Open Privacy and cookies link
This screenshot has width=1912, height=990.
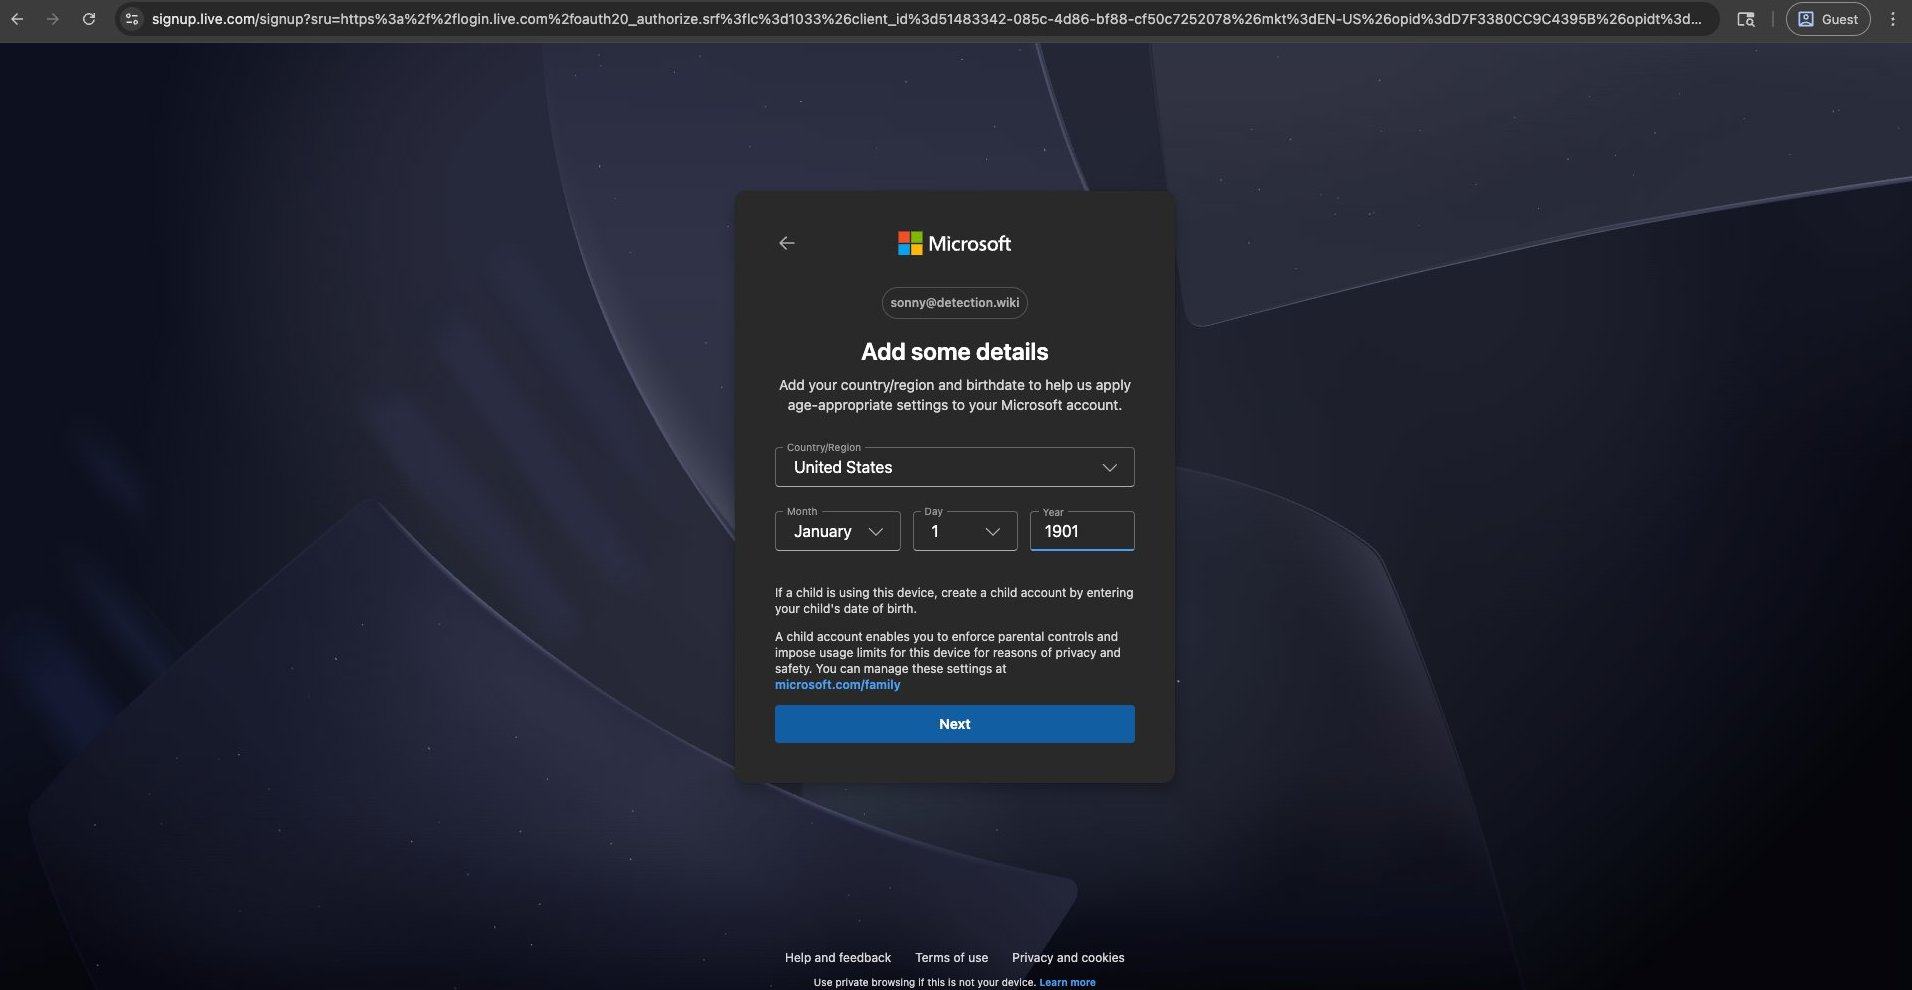(1068, 958)
